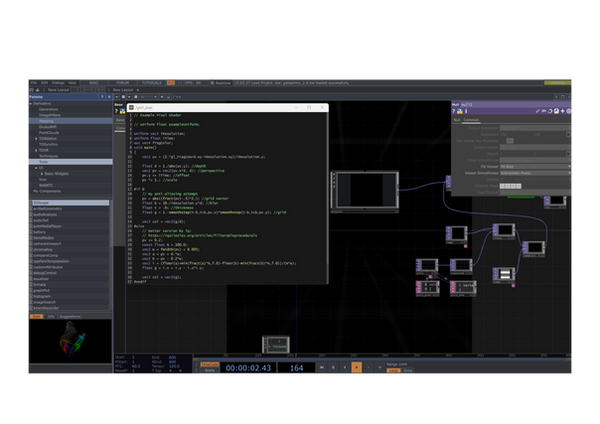Select audioAnalysis palette component

tap(45, 214)
